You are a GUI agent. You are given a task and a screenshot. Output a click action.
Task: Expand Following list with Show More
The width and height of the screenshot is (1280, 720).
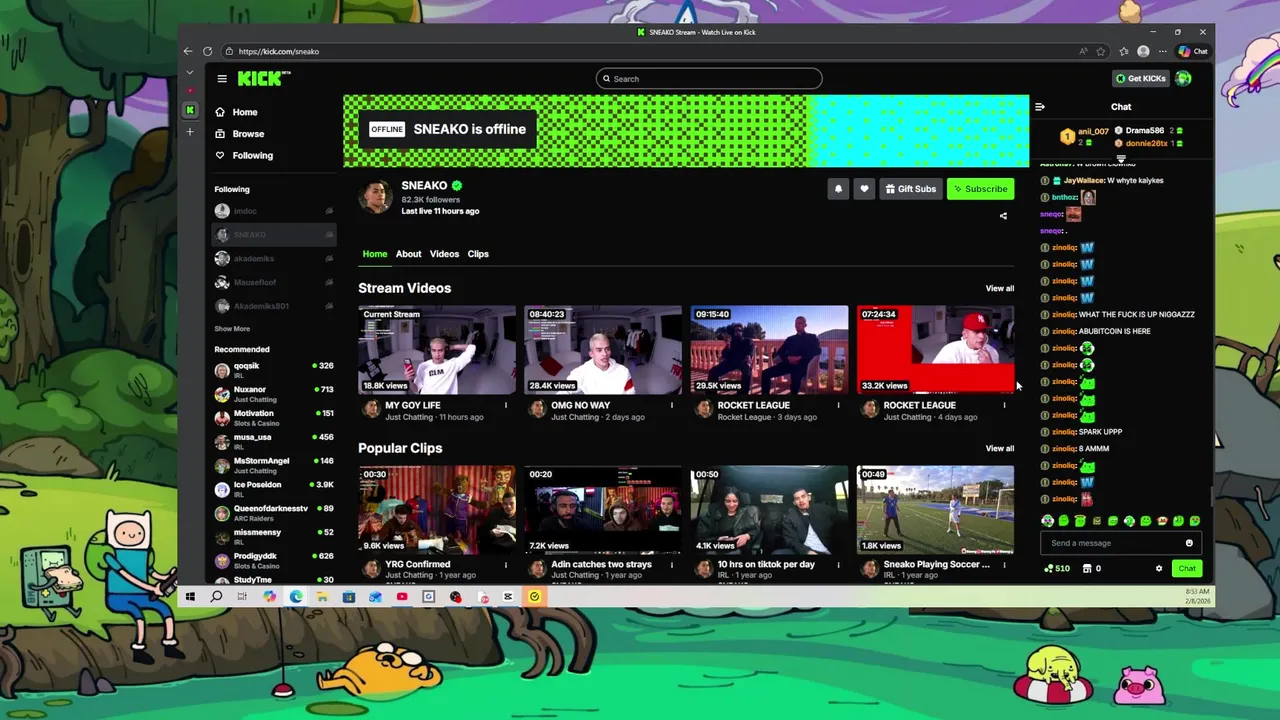pyautogui.click(x=232, y=329)
